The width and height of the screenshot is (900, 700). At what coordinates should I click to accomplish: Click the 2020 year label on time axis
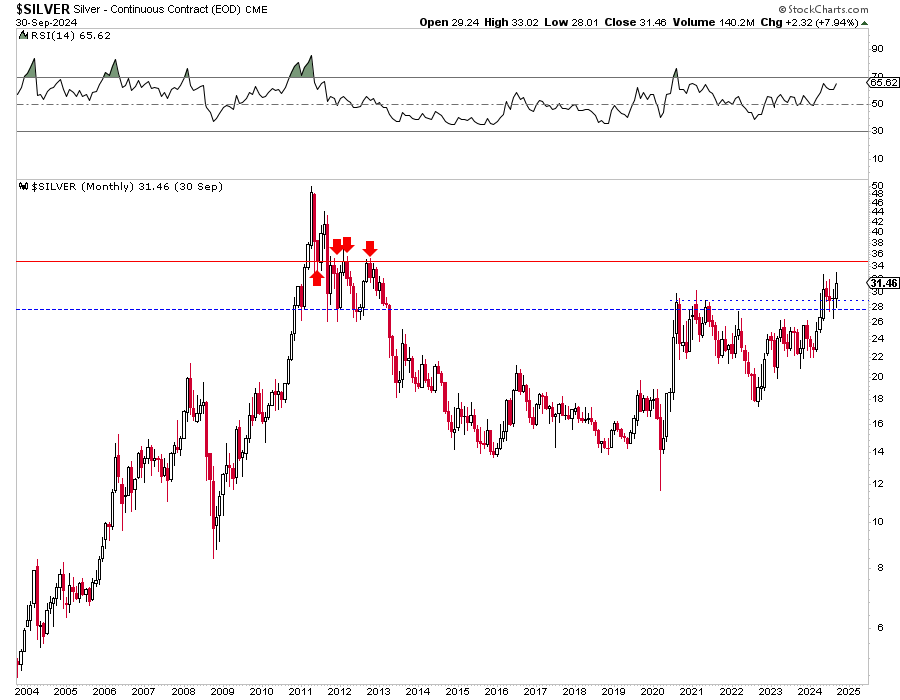[x=652, y=691]
